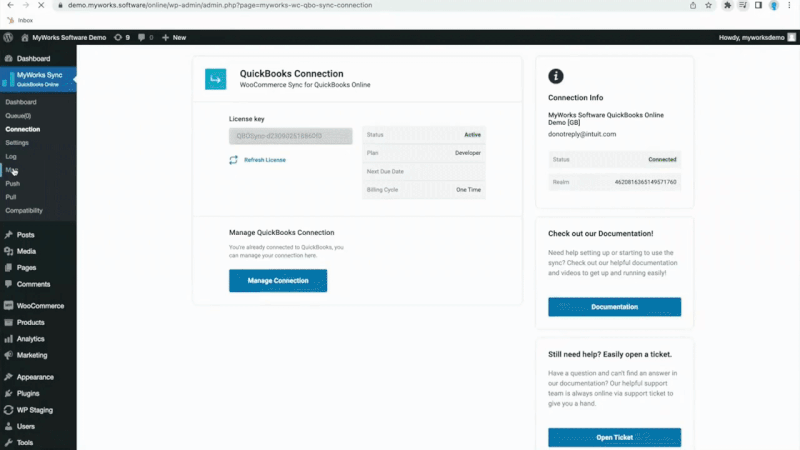Click the Connected status value
Viewport: 800px width, 450px height.
tap(662, 159)
